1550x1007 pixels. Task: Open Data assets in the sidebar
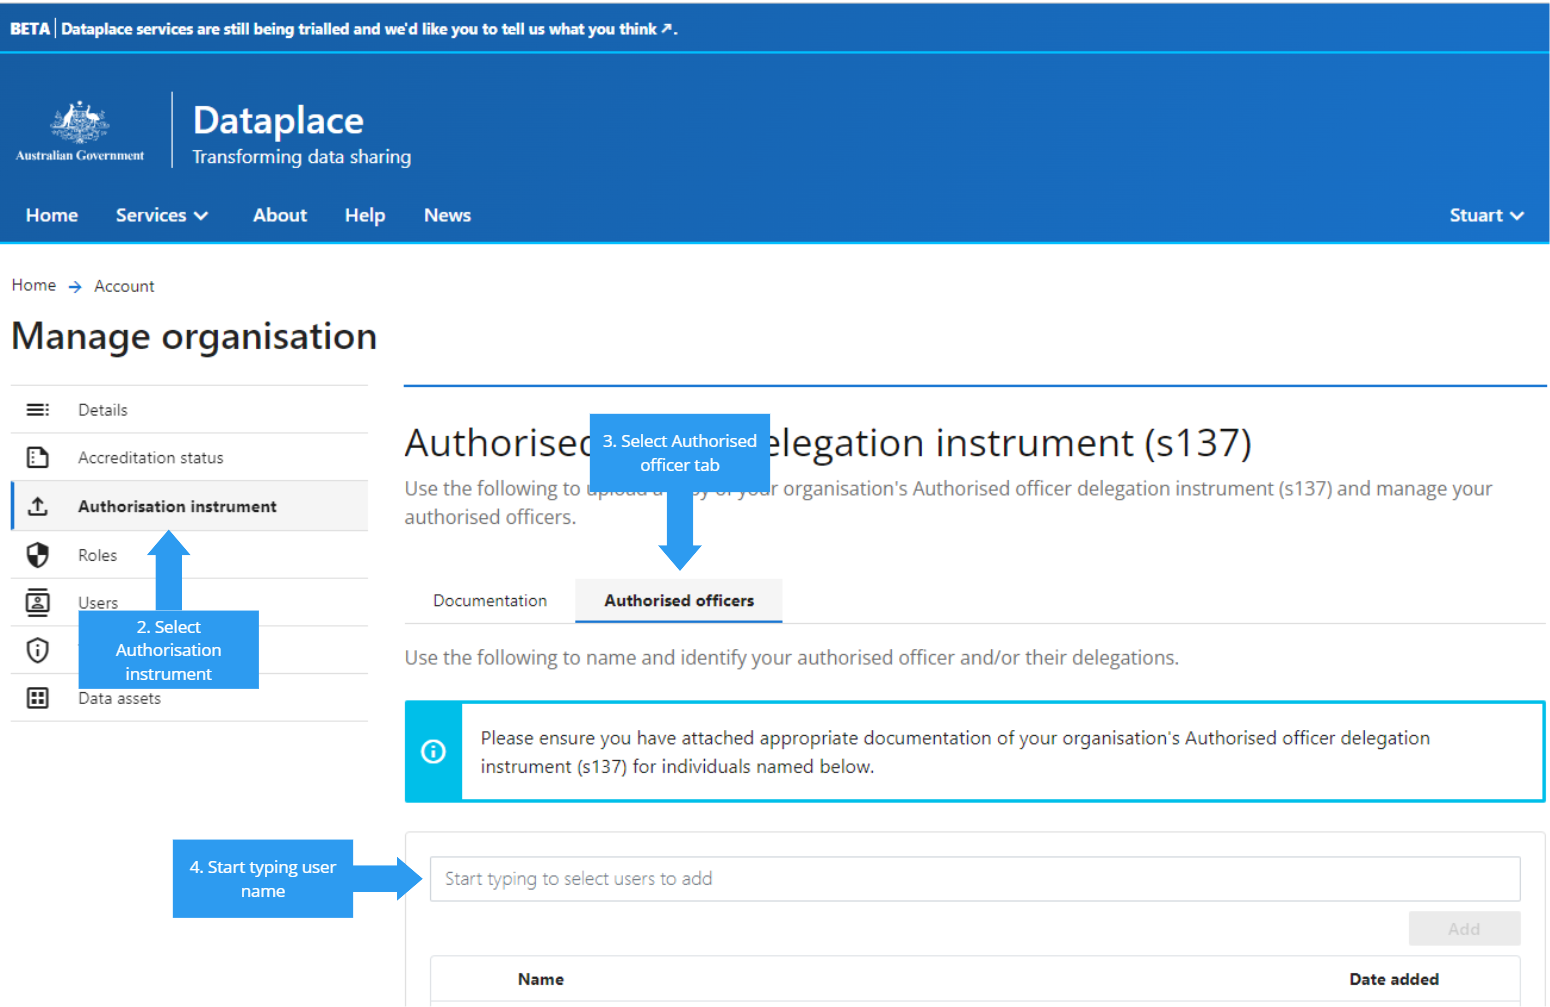[190, 698]
